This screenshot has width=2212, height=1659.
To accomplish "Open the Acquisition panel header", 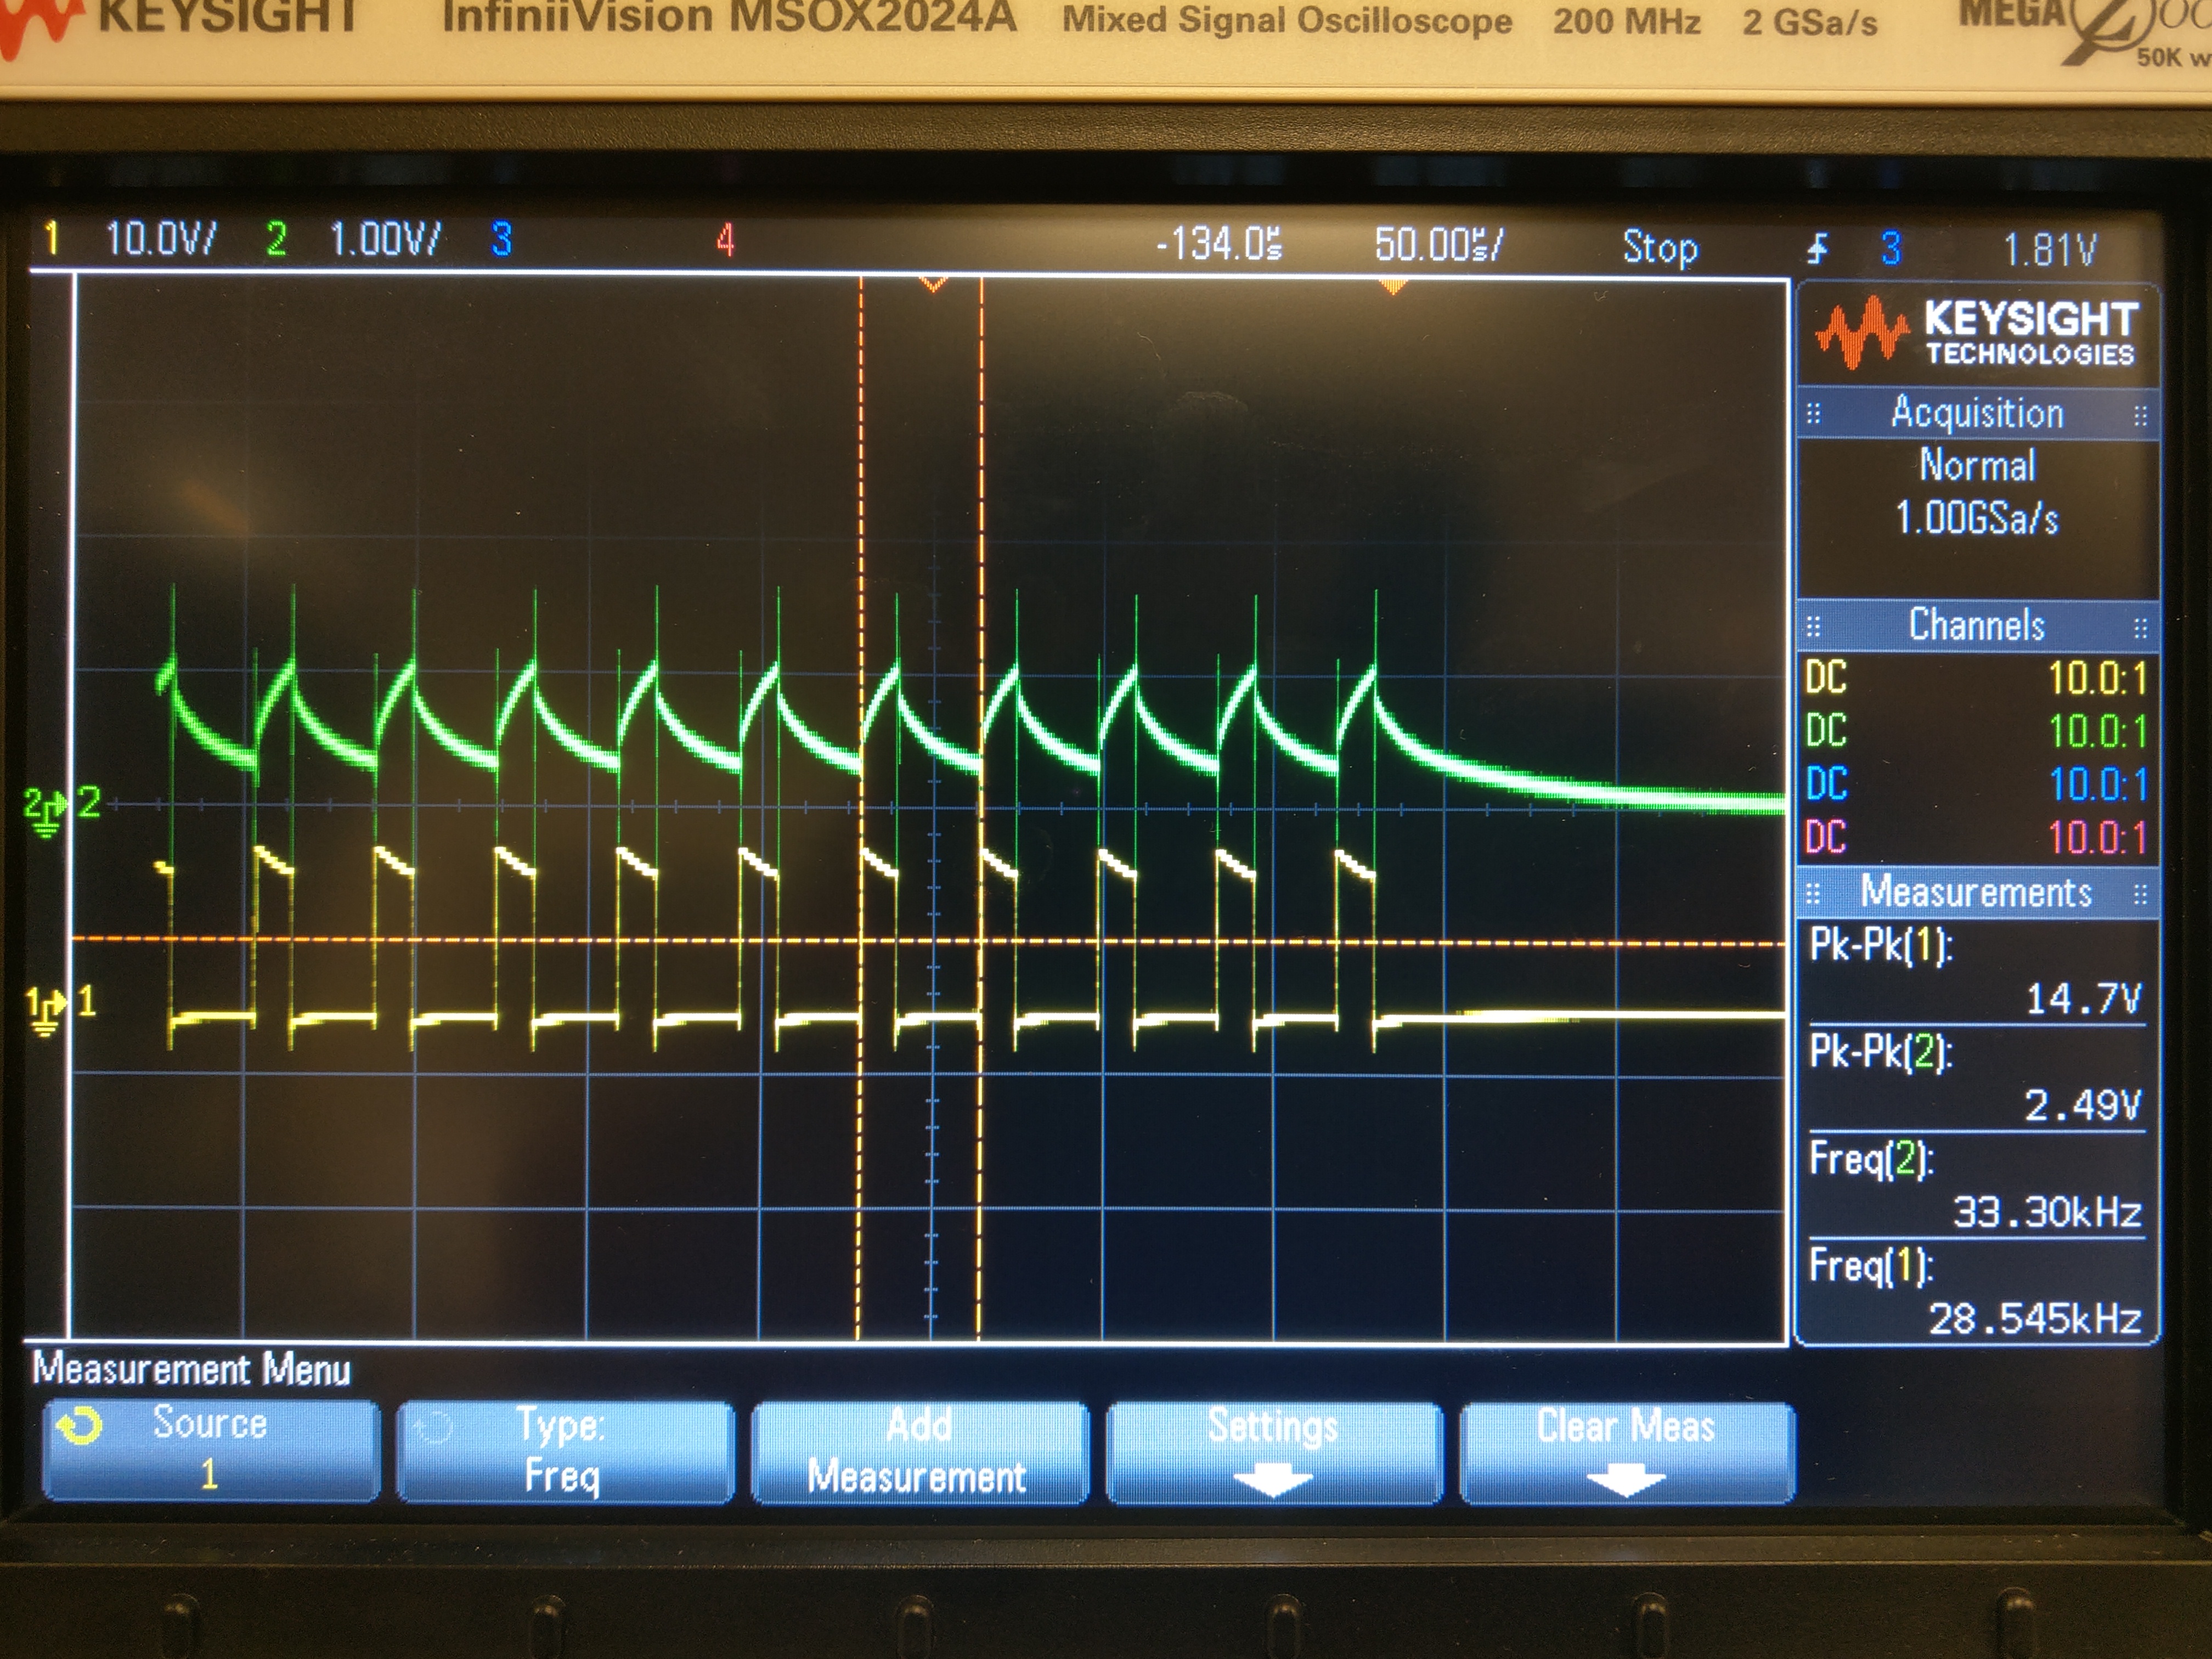I will point(1977,413).
